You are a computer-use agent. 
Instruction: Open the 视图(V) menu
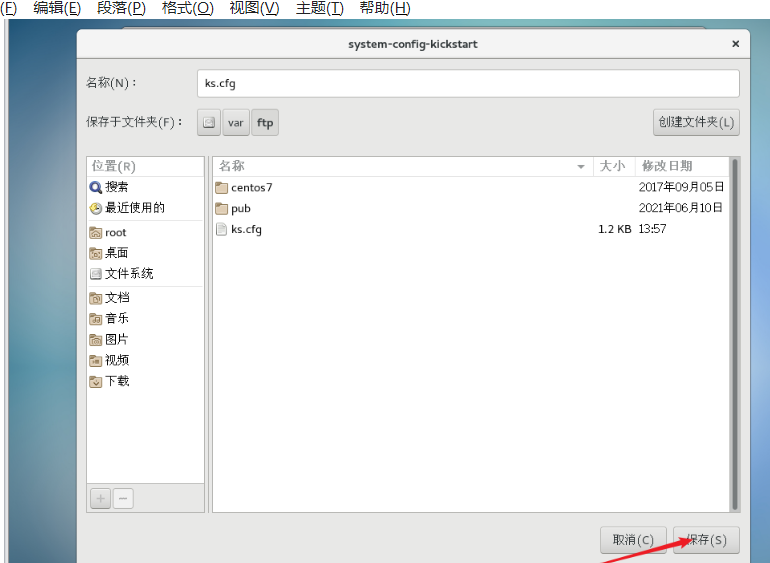tap(254, 8)
